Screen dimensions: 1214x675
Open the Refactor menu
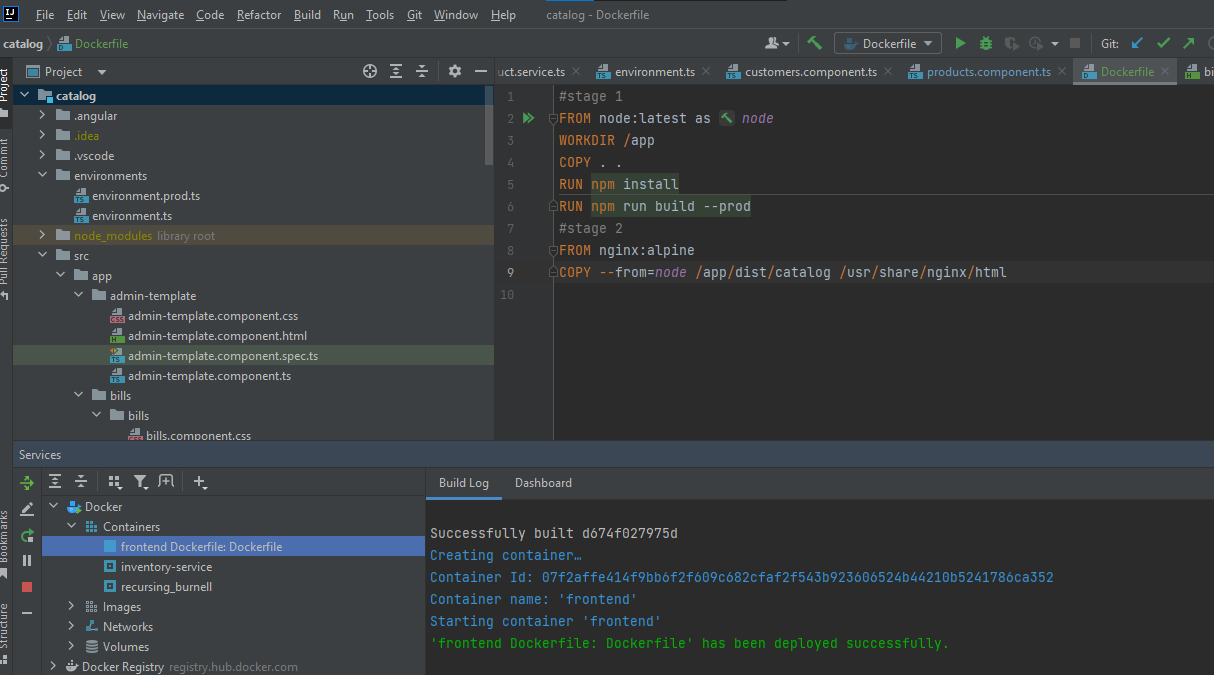tap(258, 15)
